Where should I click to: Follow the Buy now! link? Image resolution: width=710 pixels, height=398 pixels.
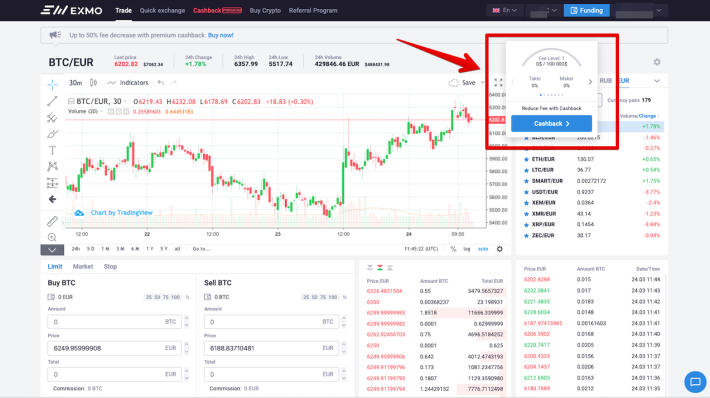click(221, 35)
